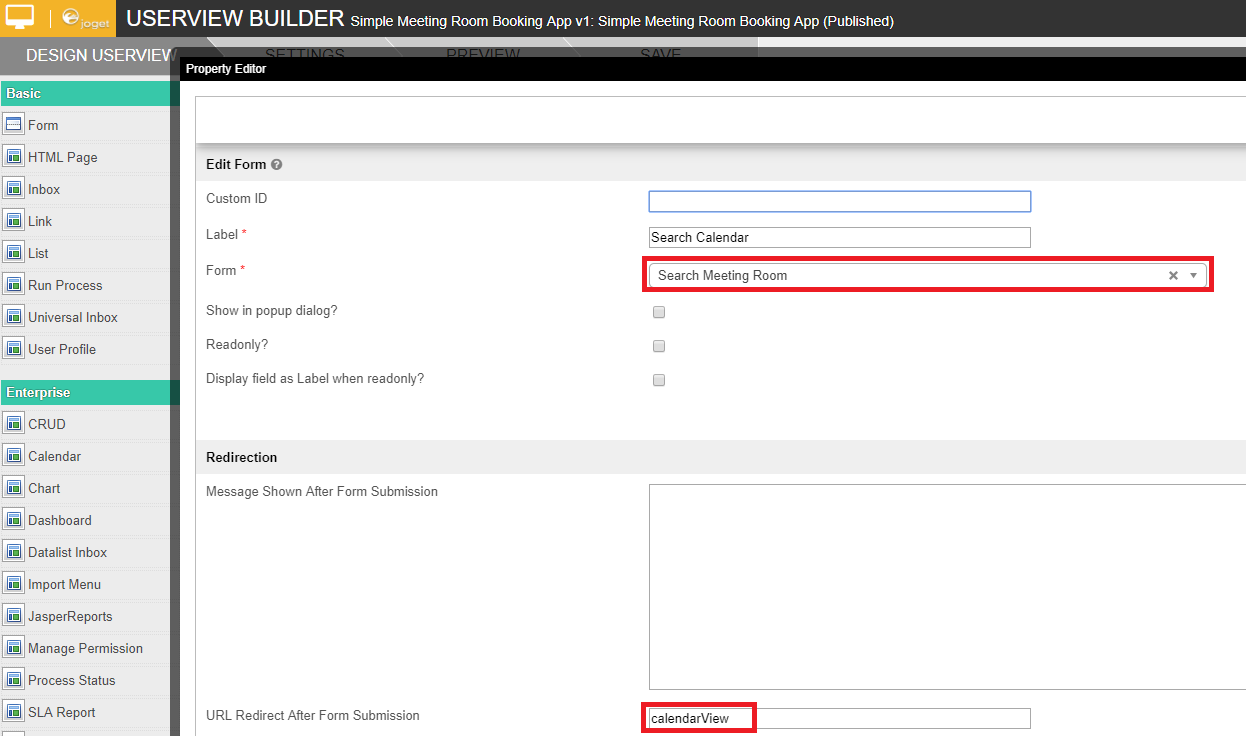1246x736 pixels.
Task: Expand the Form dropdown arrow
Action: point(1193,275)
